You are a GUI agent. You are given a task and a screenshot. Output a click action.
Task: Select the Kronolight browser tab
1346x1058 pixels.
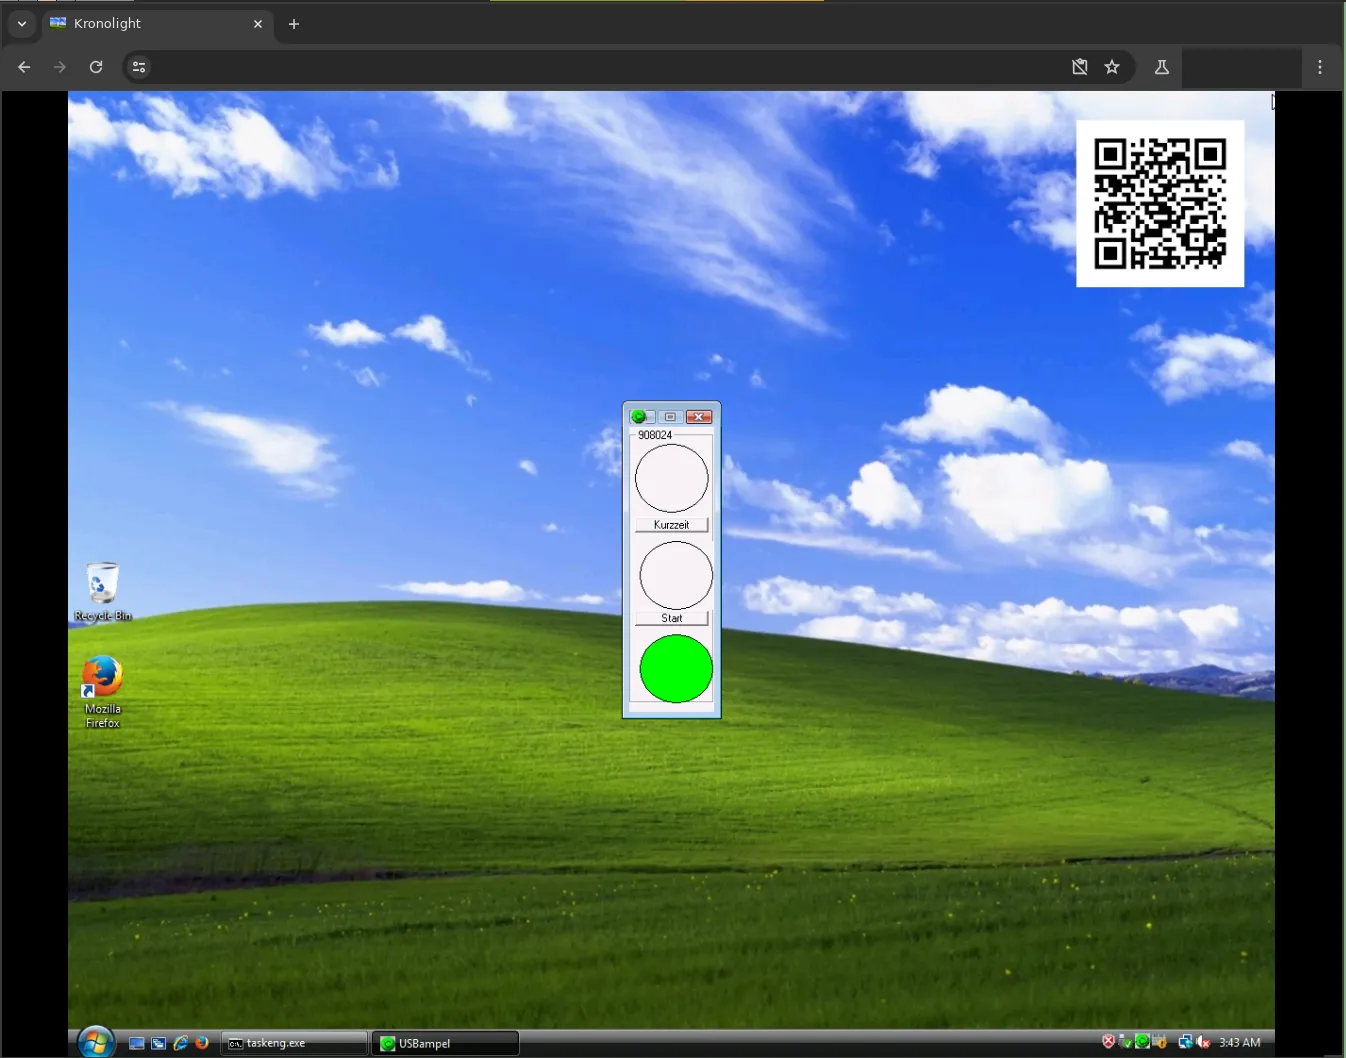tap(155, 24)
